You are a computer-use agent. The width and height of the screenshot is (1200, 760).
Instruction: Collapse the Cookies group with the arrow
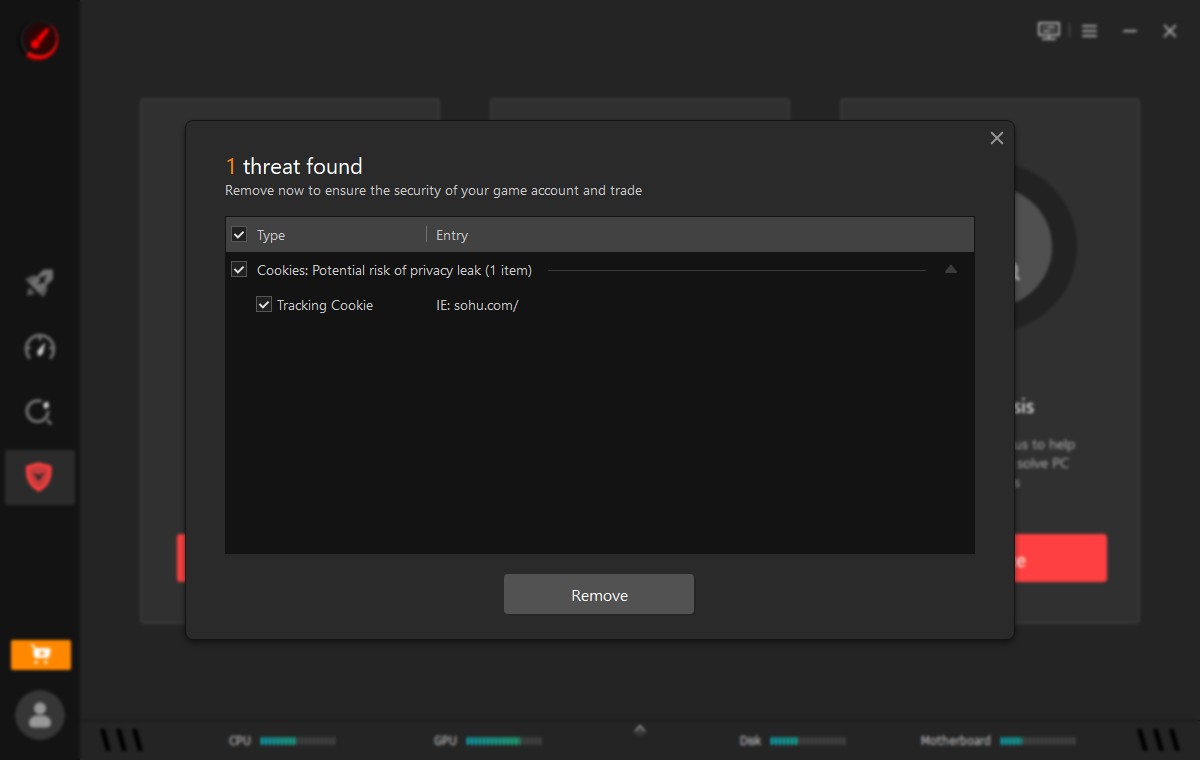(x=951, y=270)
